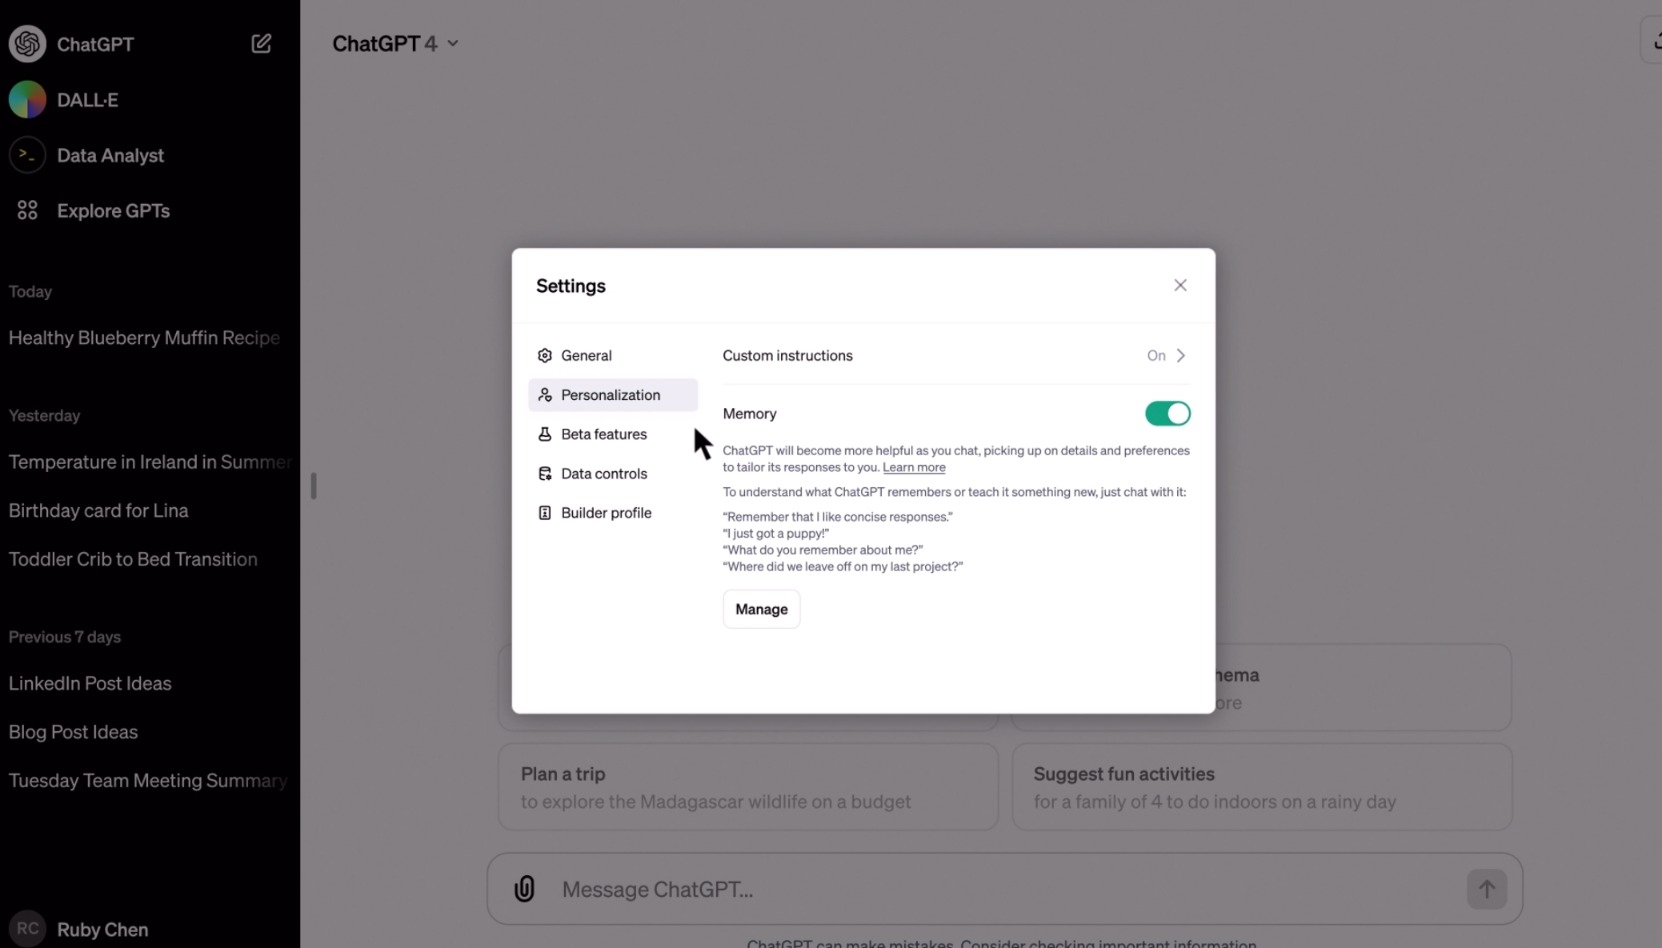Viewport: 1662px width, 948px height.
Task: Click the Manage memory button
Action: point(761,609)
